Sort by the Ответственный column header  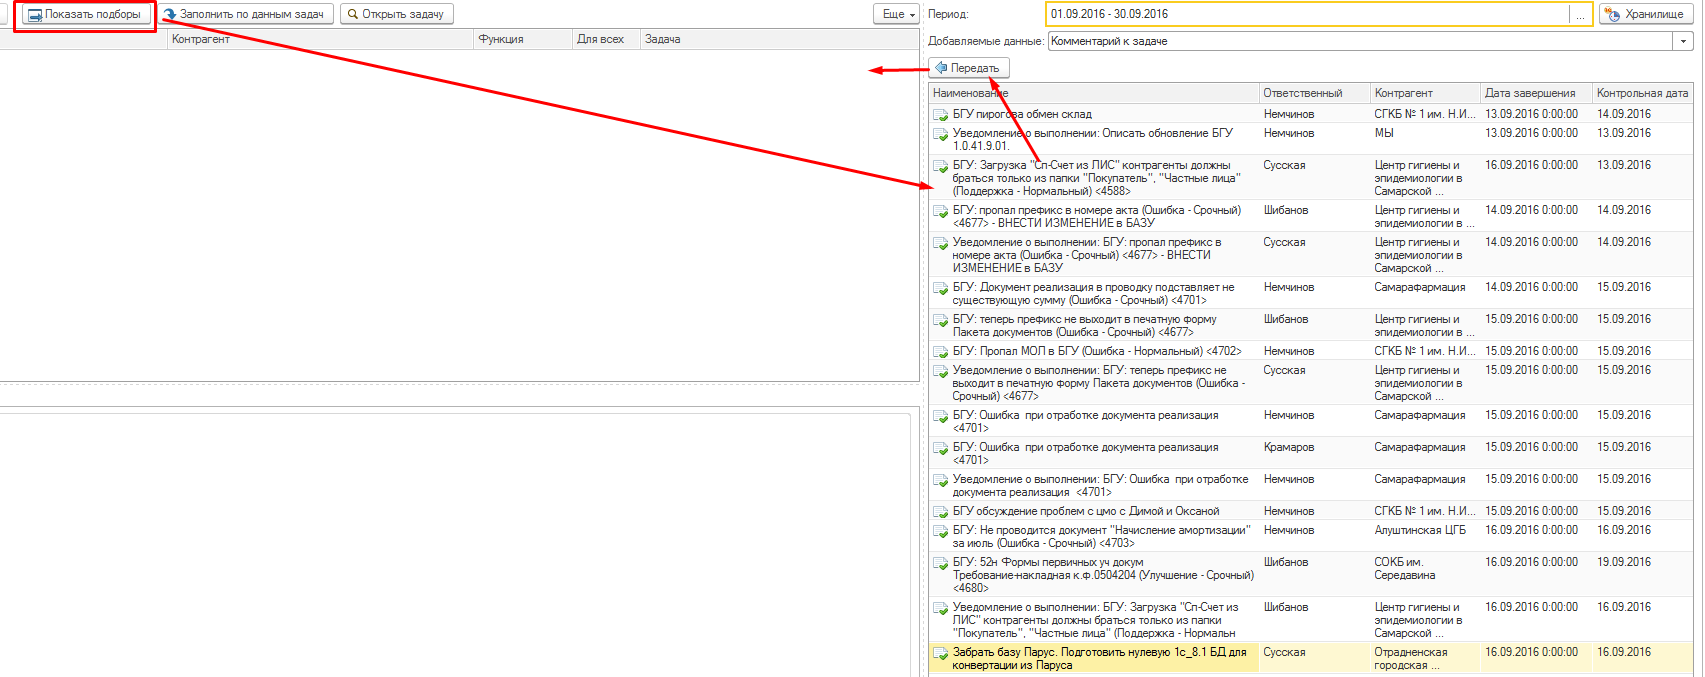[1302, 93]
